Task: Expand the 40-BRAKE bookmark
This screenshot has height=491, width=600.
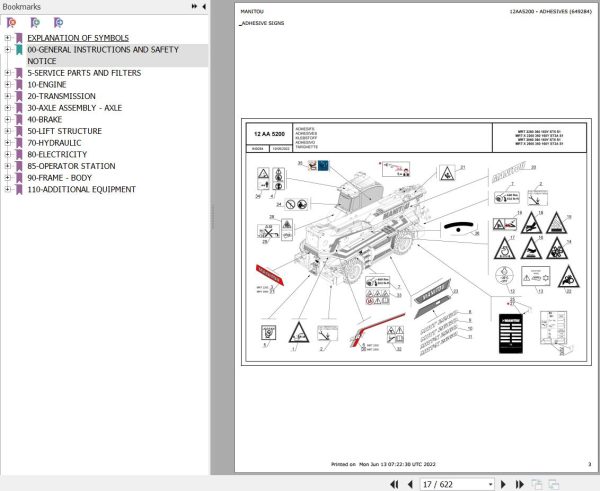Action: (x=7, y=119)
